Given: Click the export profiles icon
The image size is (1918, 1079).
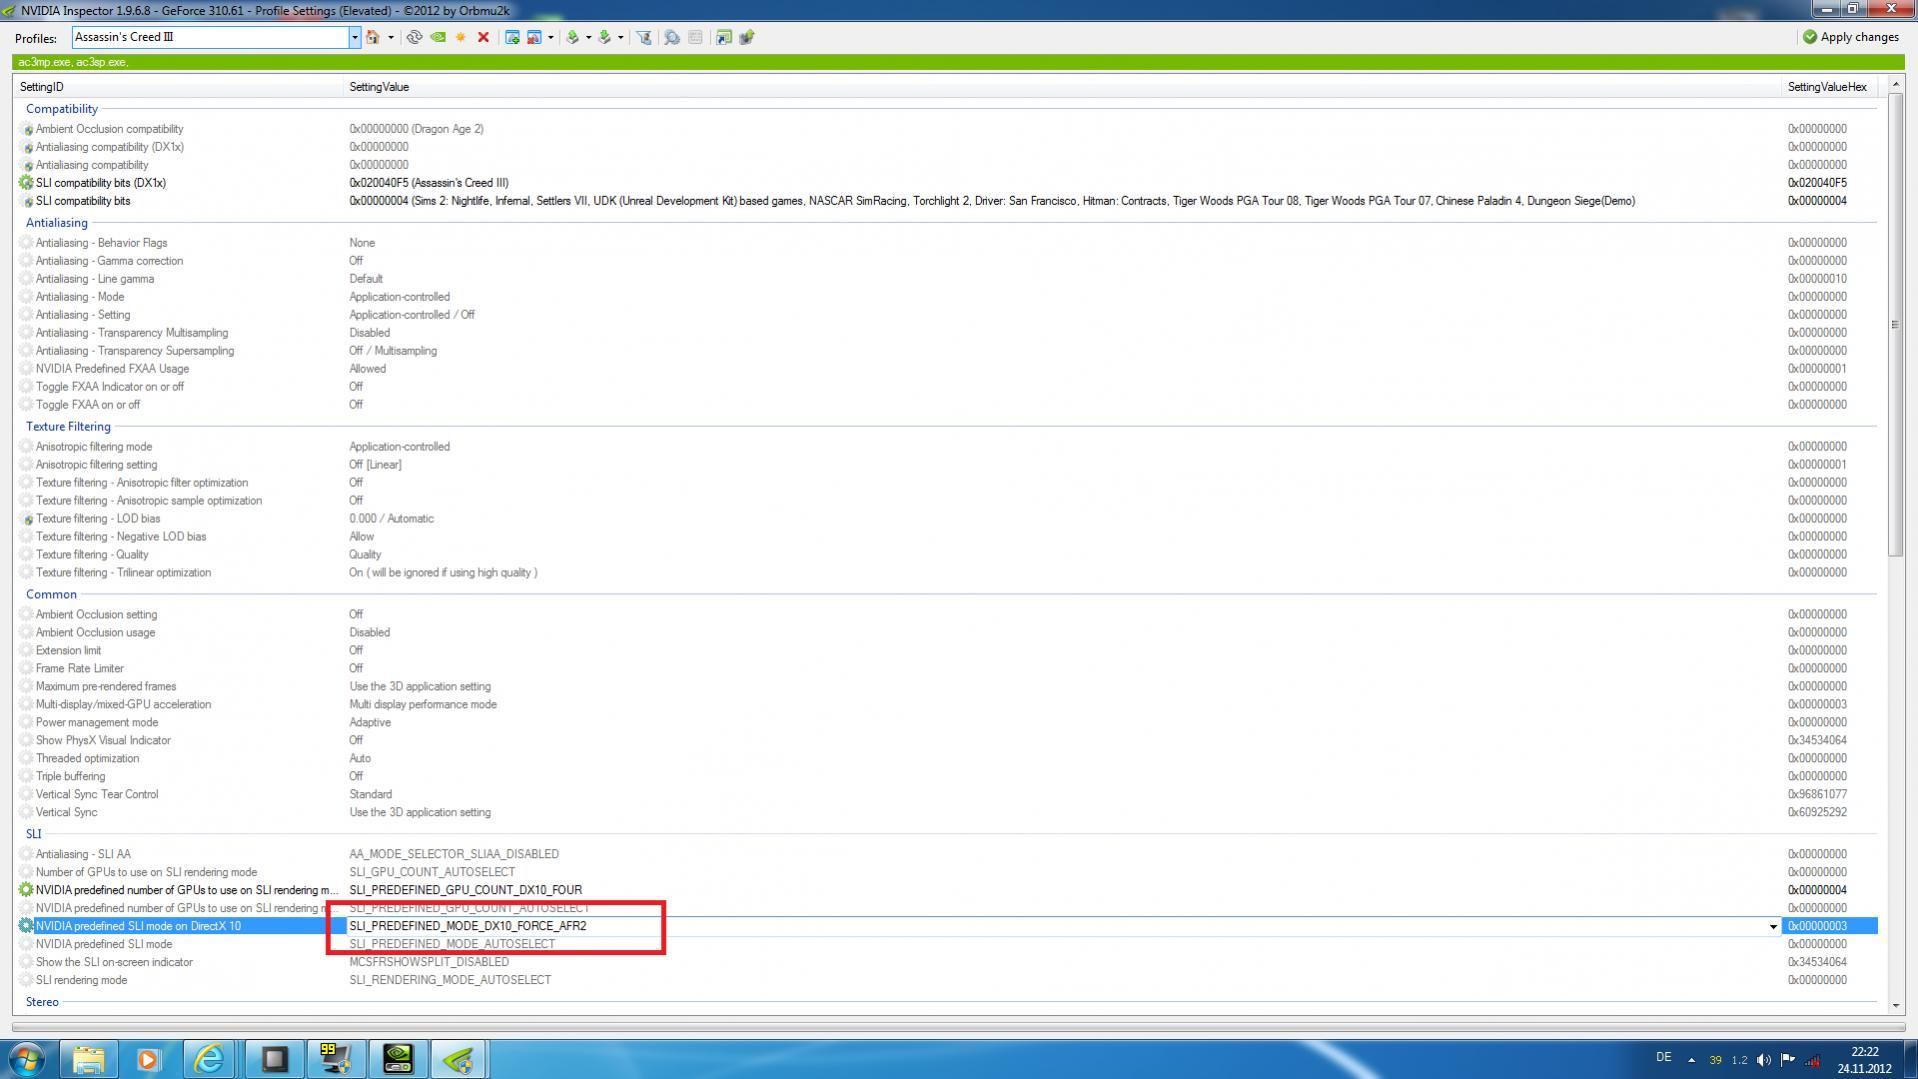Looking at the screenshot, I should [x=573, y=37].
